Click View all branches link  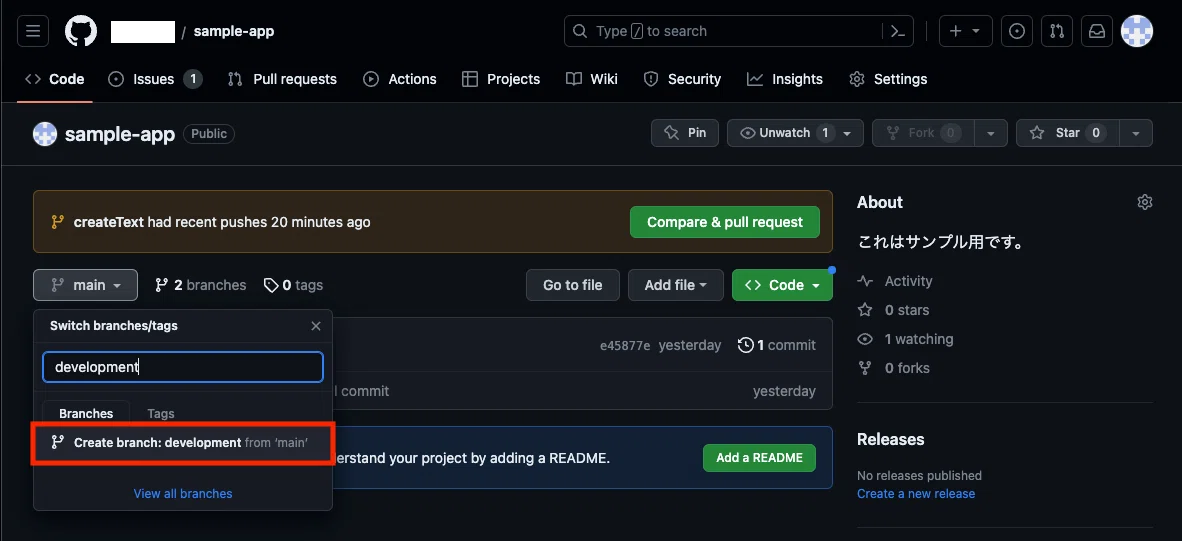click(x=182, y=494)
